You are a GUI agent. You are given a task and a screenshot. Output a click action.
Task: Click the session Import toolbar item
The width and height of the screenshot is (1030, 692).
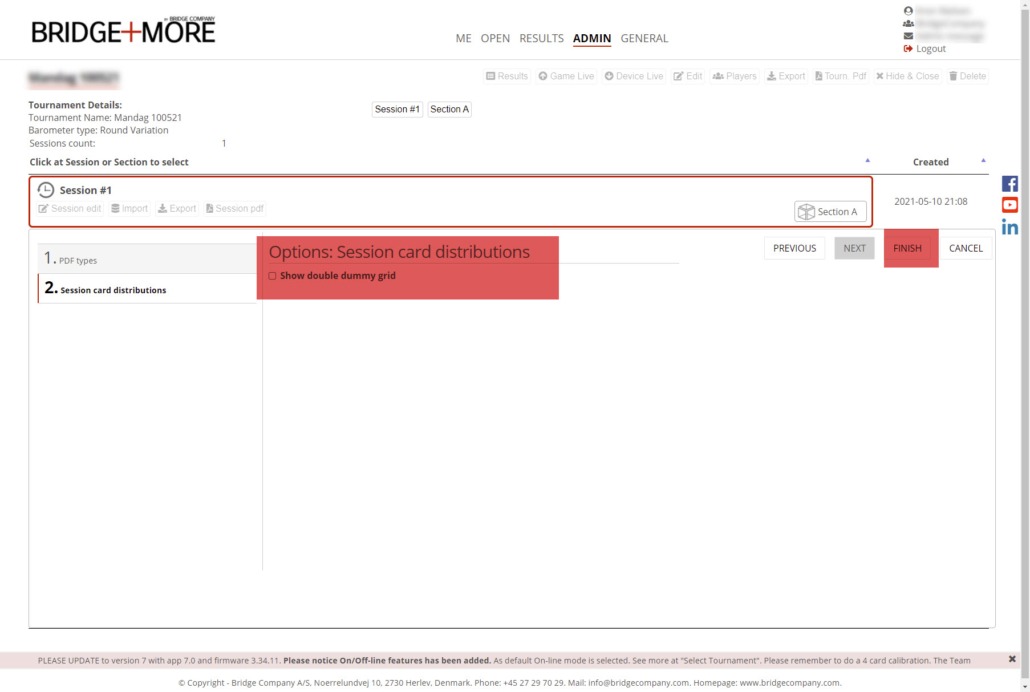coord(129,209)
